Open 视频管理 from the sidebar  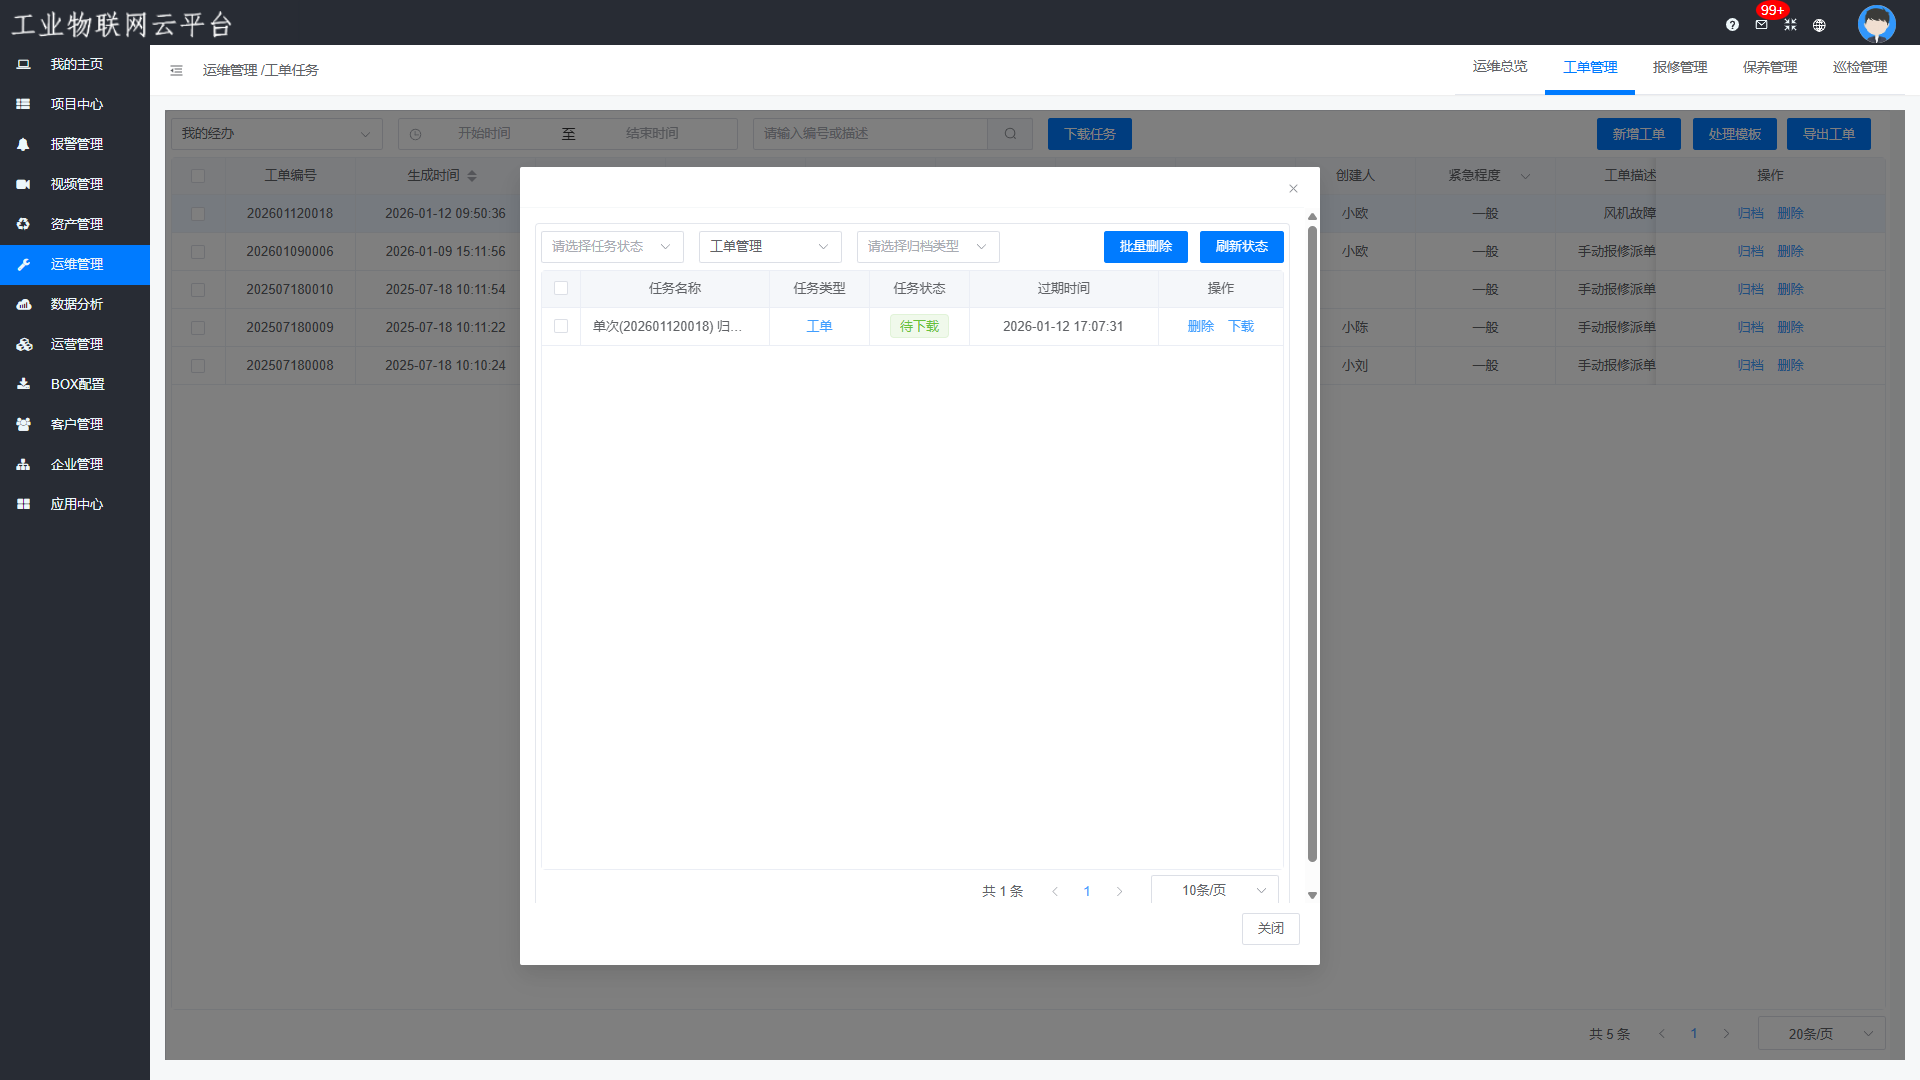point(76,184)
